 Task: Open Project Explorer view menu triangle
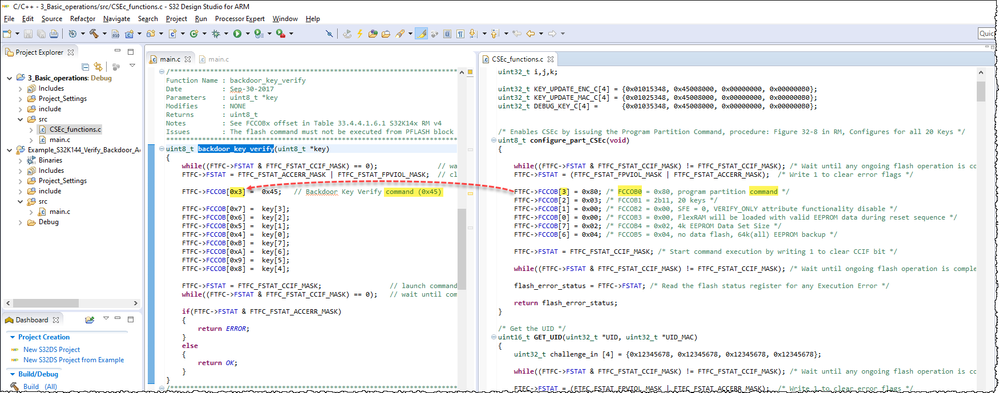point(133,66)
